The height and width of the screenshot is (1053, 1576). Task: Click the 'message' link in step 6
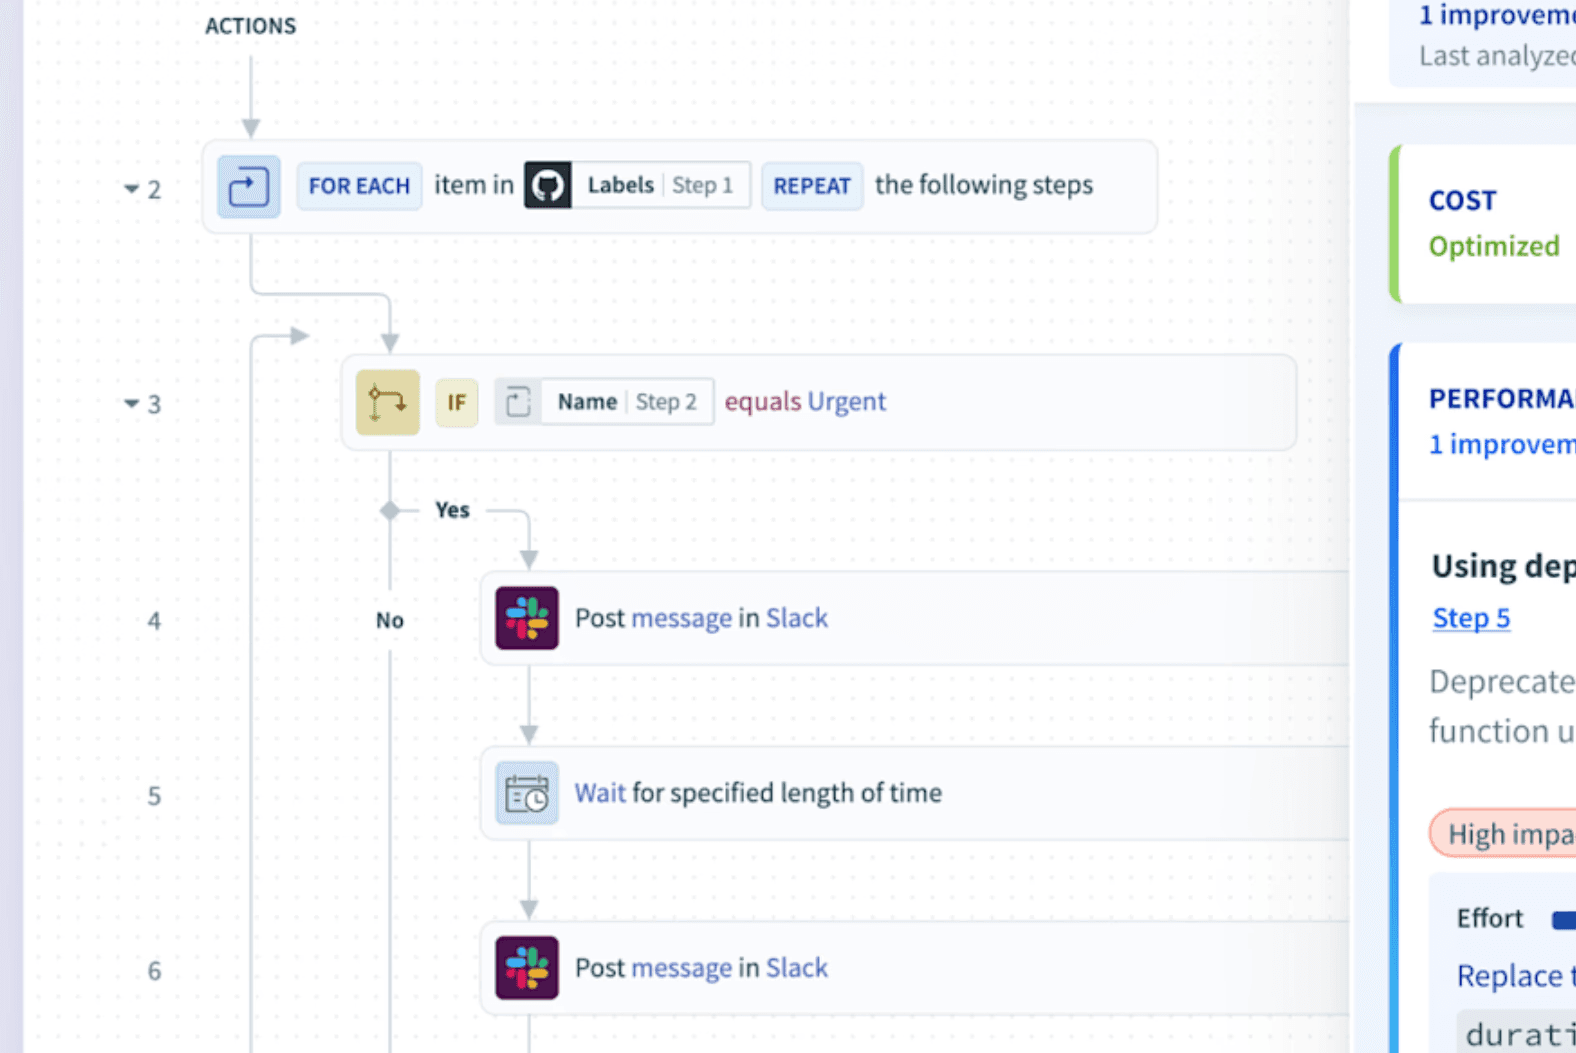pos(681,968)
